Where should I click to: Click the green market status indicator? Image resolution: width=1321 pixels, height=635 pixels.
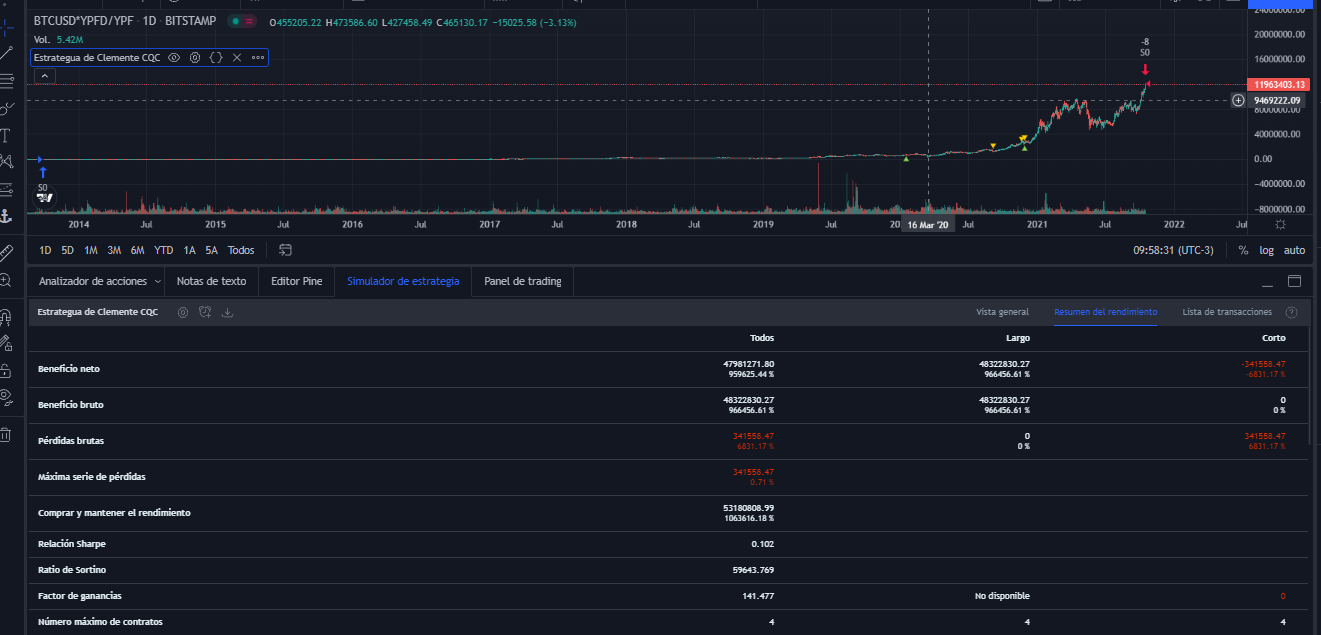coord(234,21)
